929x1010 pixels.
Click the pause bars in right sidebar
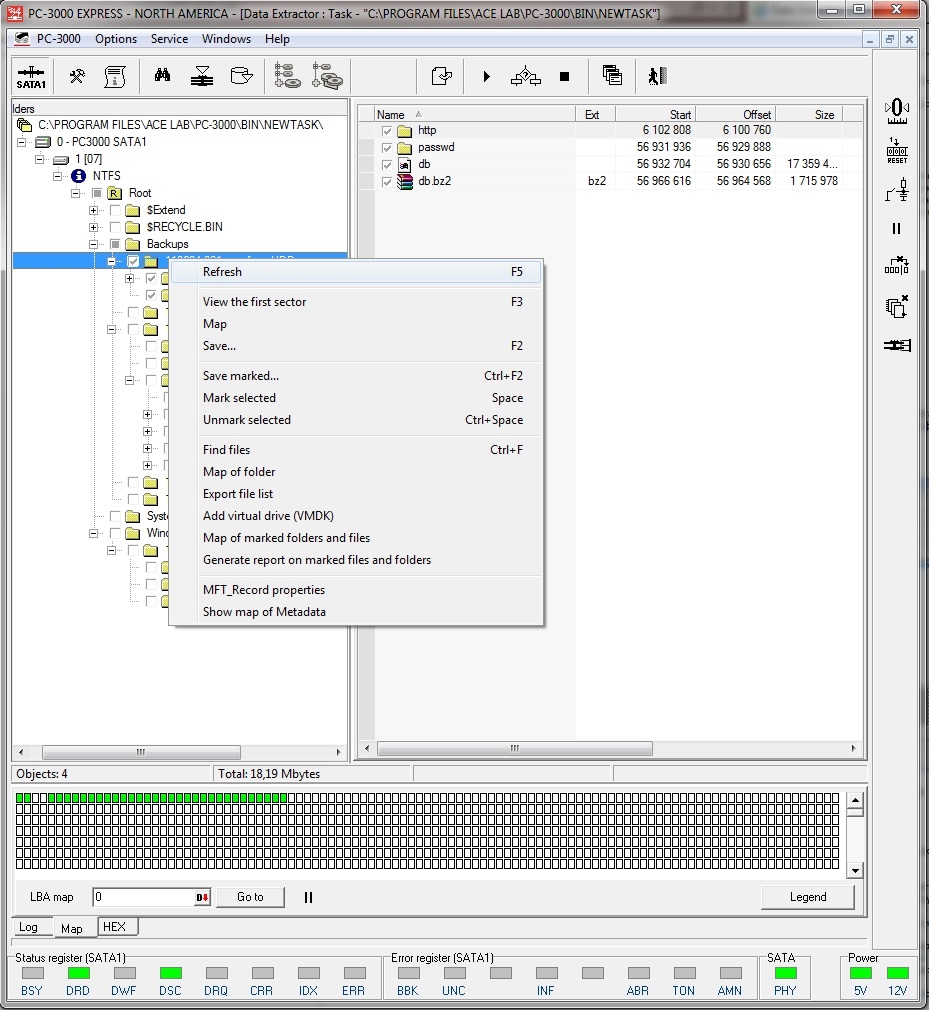click(x=897, y=229)
